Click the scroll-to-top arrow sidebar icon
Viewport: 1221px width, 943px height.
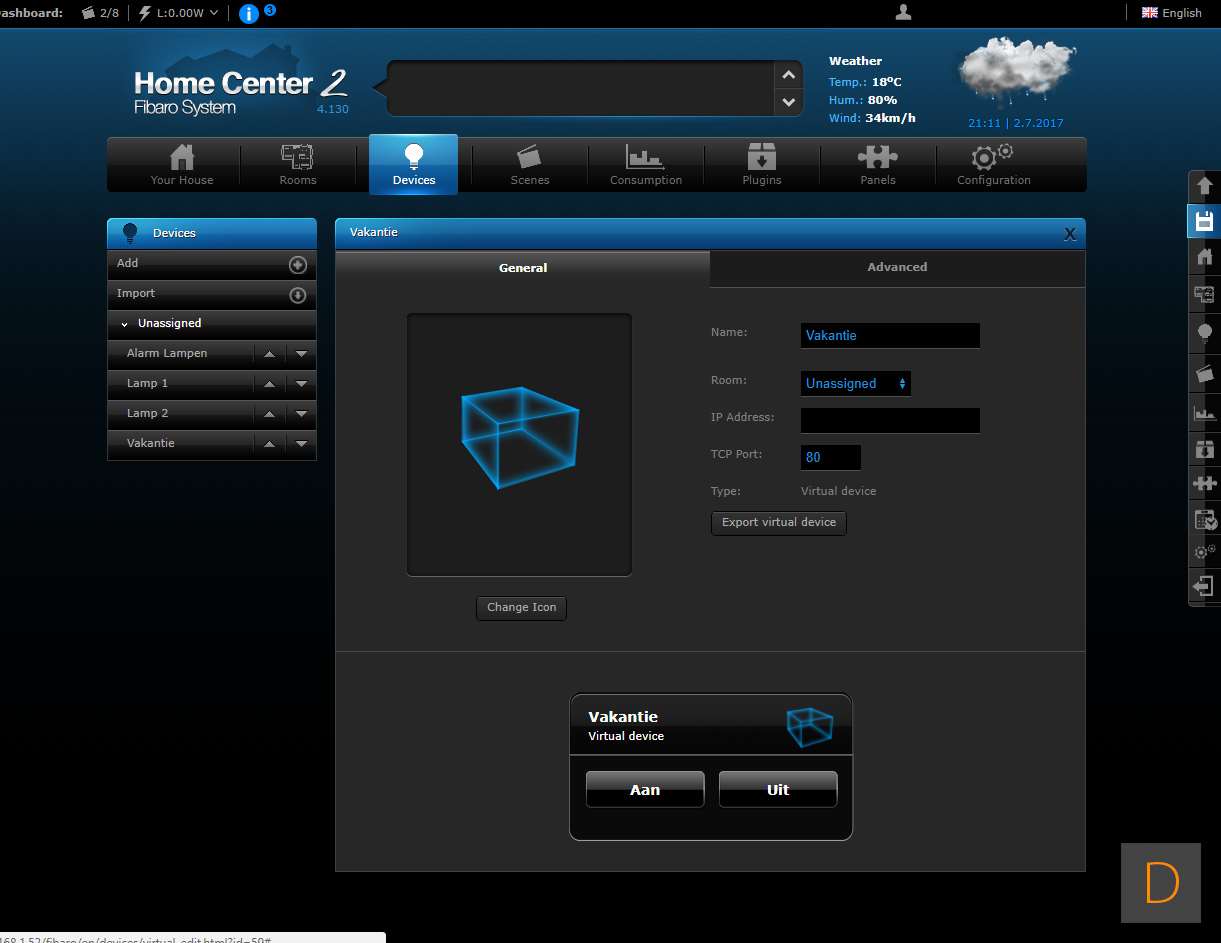coord(1204,186)
